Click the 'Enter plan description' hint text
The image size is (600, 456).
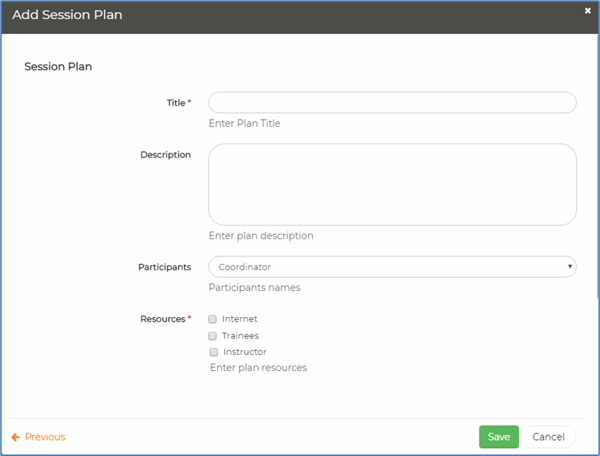[x=261, y=236]
